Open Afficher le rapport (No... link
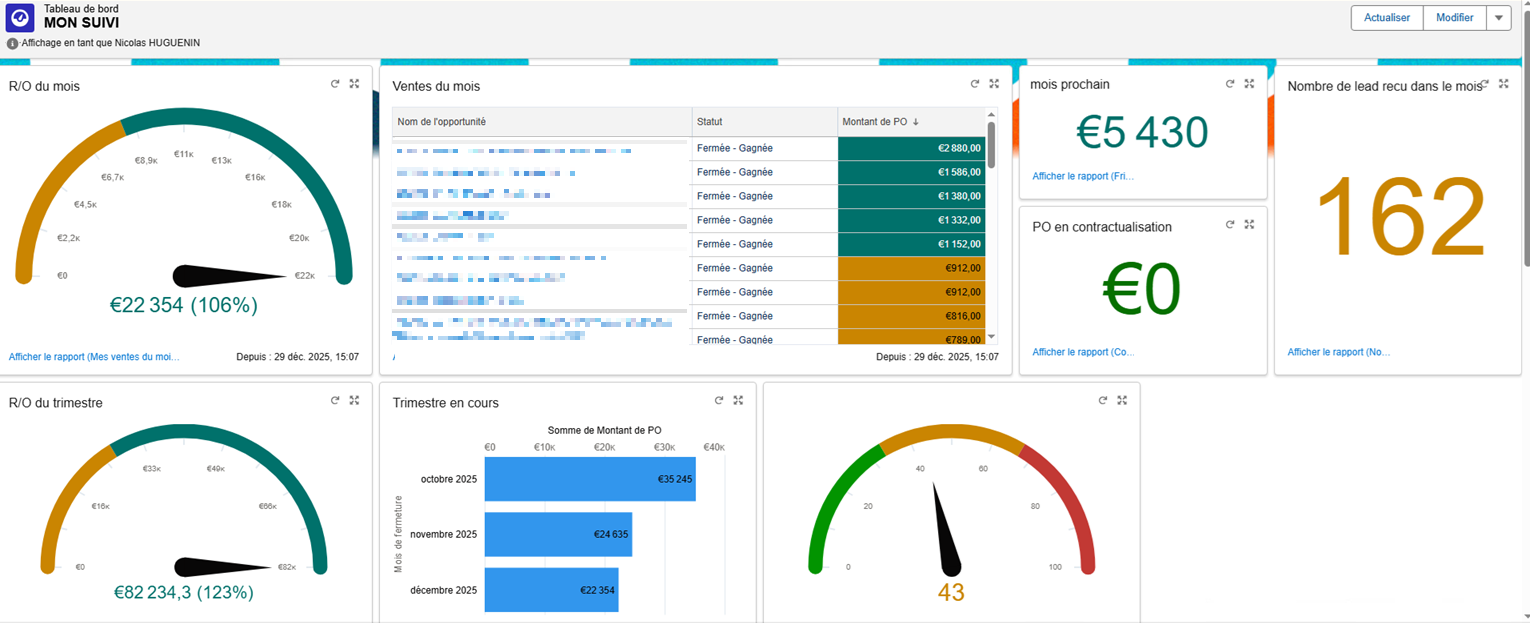This screenshot has width=1530, height=623. (x=1339, y=352)
